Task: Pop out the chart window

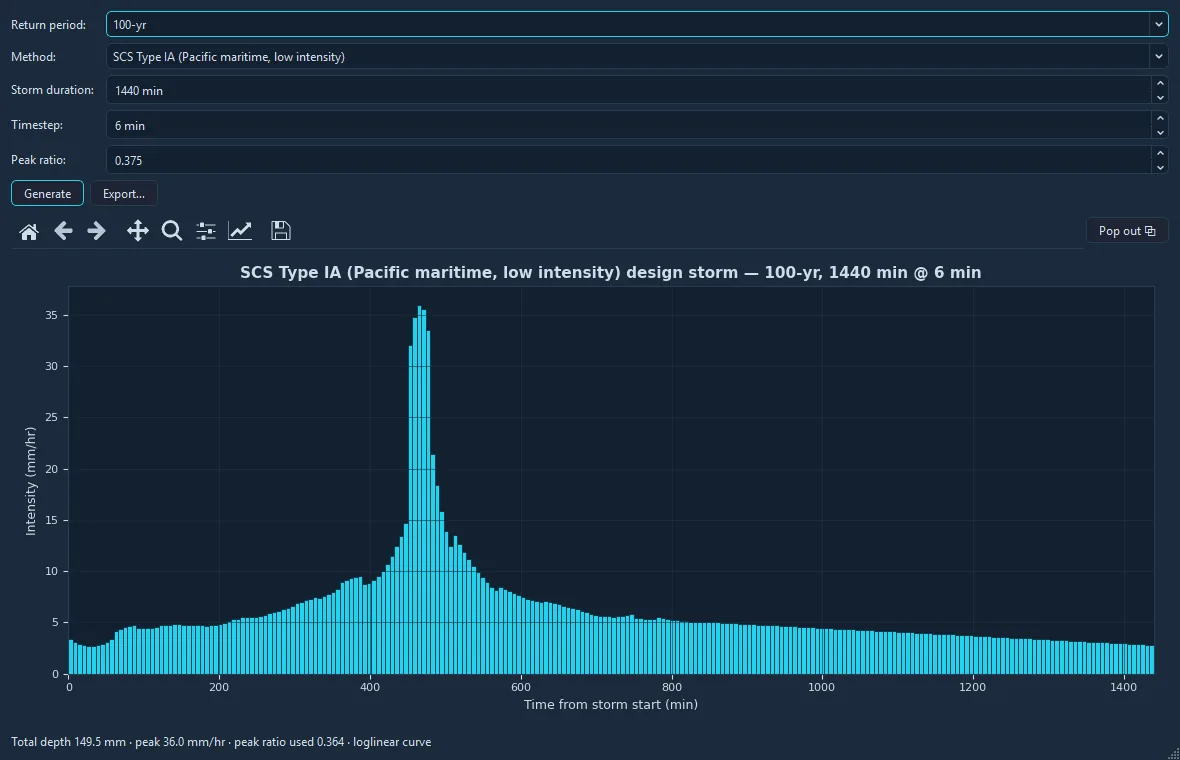Action: [1127, 231]
